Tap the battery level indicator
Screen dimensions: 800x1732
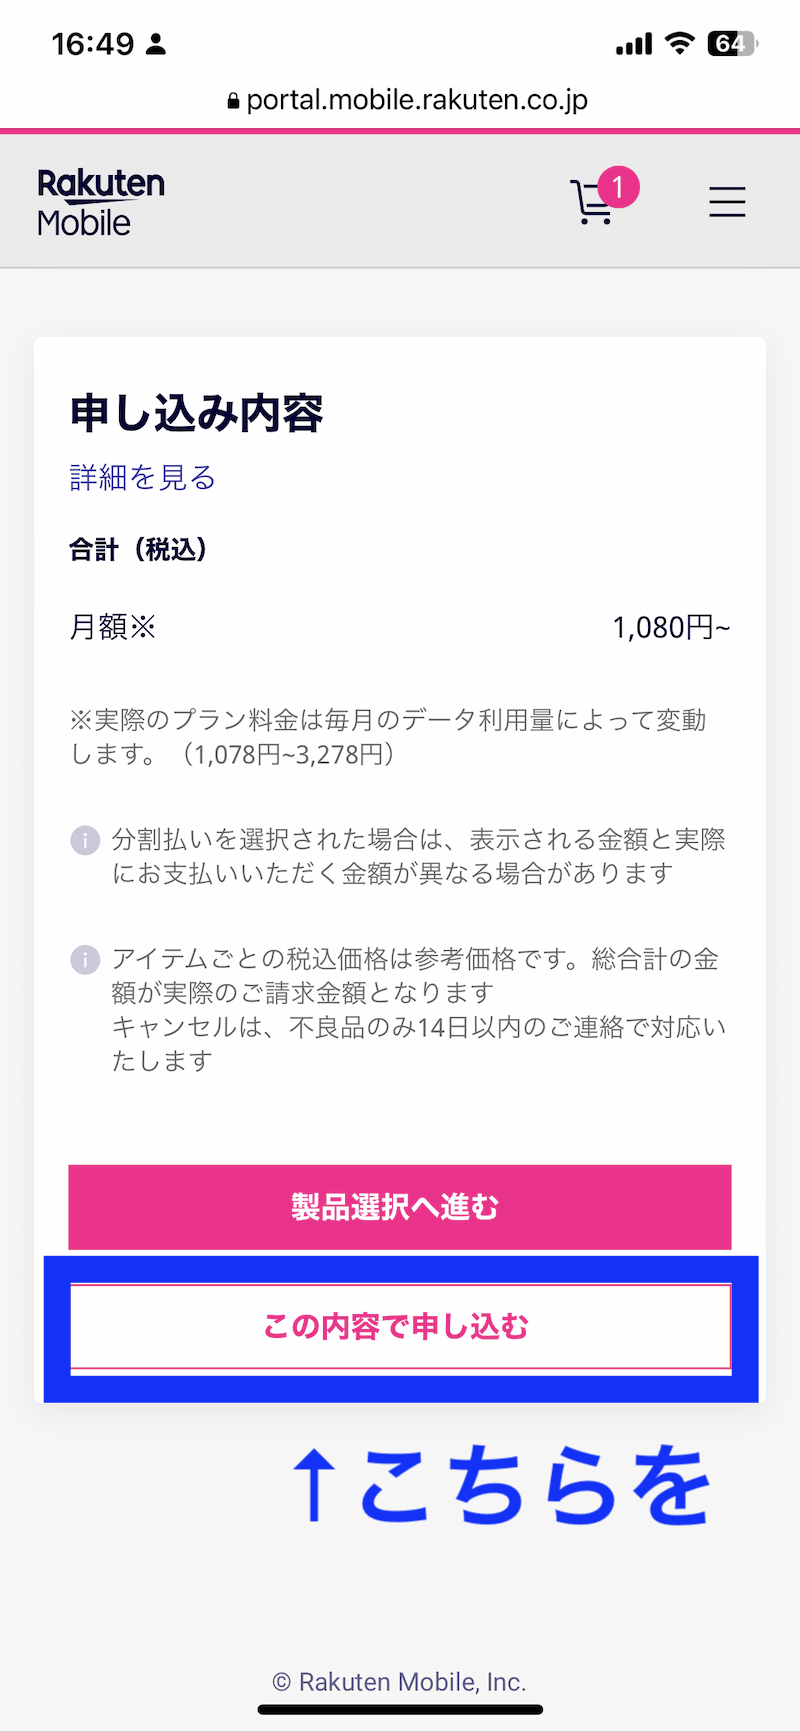pos(732,43)
